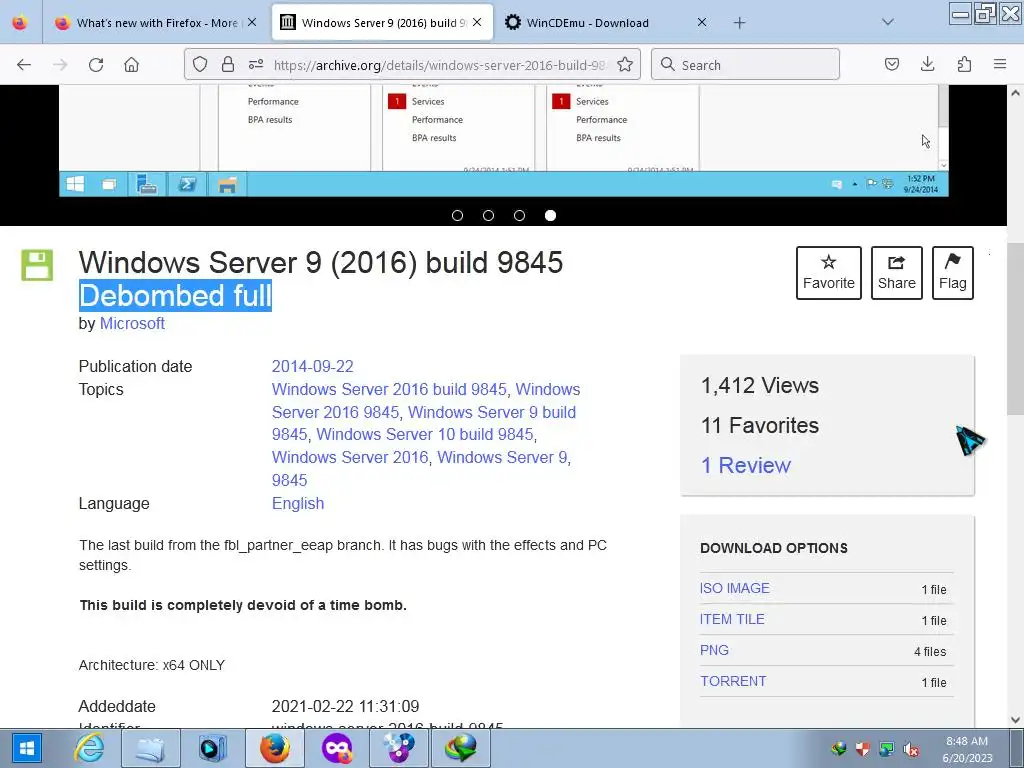Download the ISO IMAGE option
The image size is (1024, 768).
tap(735, 588)
